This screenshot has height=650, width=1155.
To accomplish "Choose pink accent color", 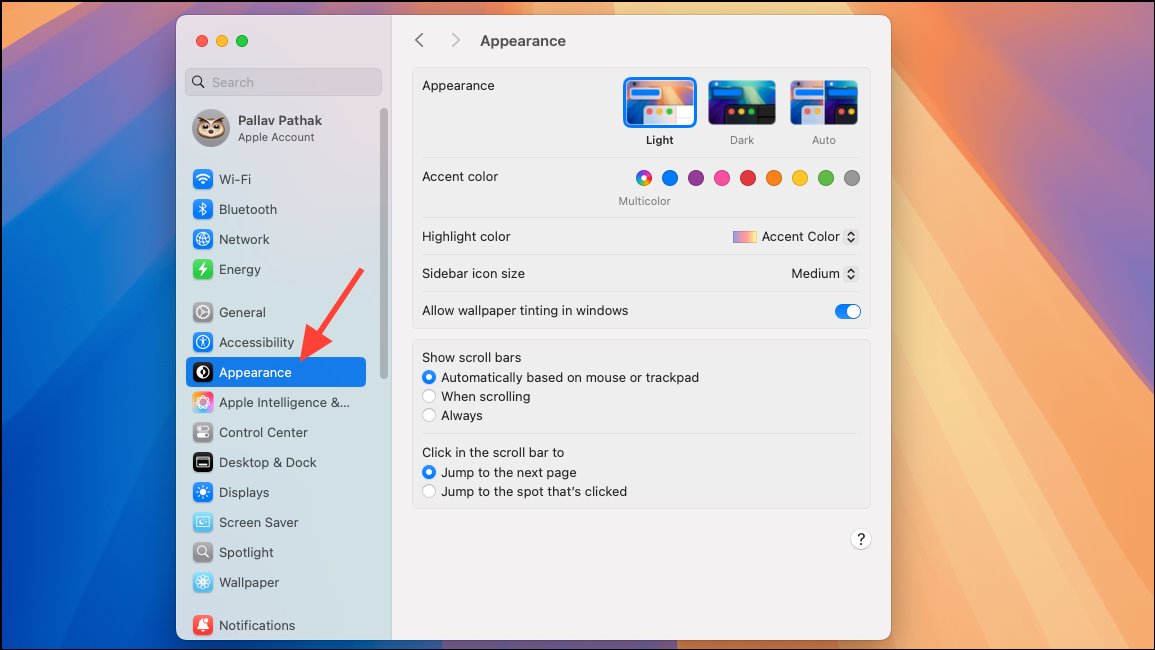I will pyautogui.click(x=722, y=178).
